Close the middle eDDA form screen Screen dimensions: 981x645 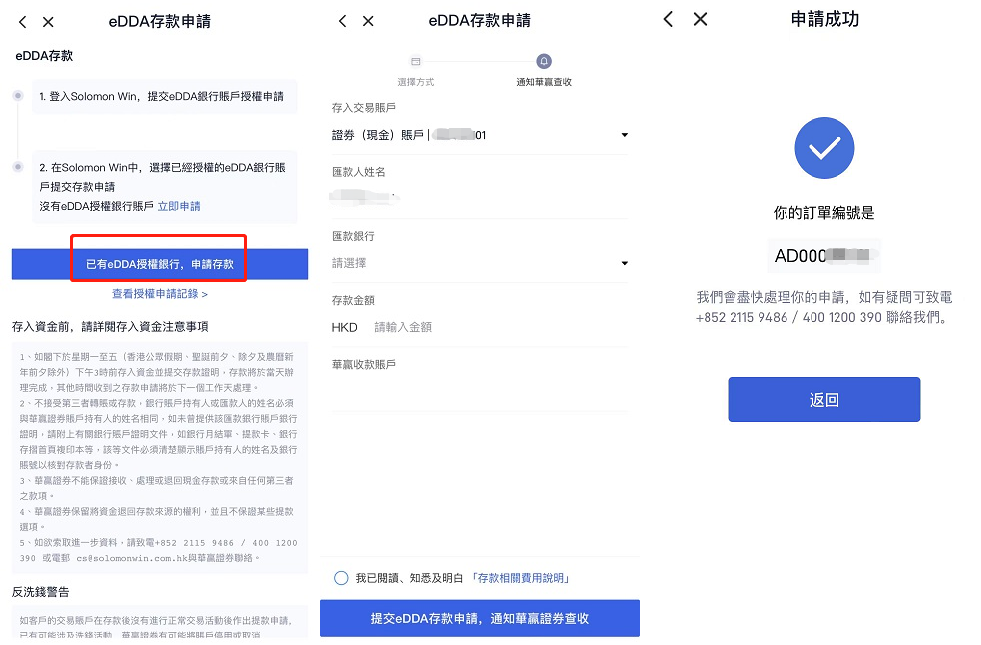(x=368, y=21)
